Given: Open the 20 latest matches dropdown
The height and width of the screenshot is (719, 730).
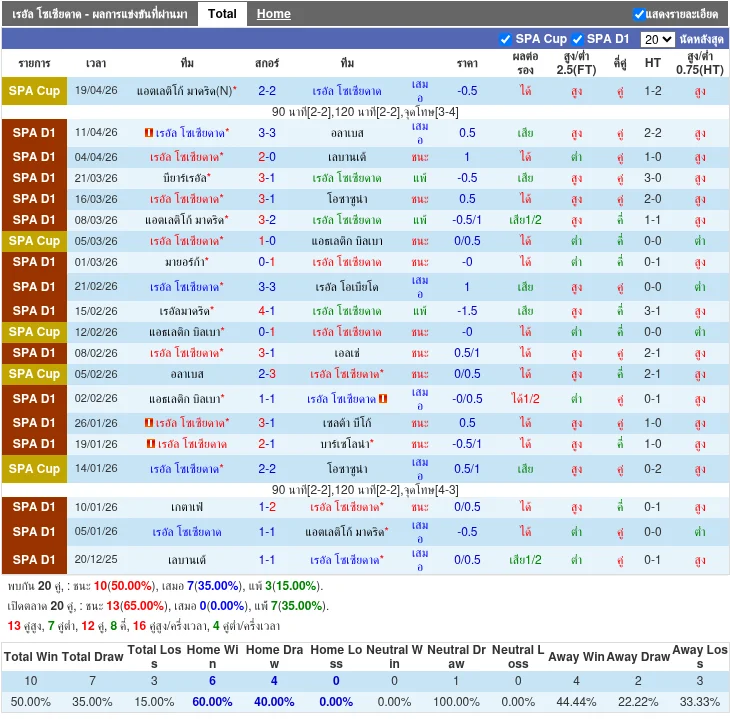Looking at the screenshot, I should pyautogui.click(x=657, y=39).
